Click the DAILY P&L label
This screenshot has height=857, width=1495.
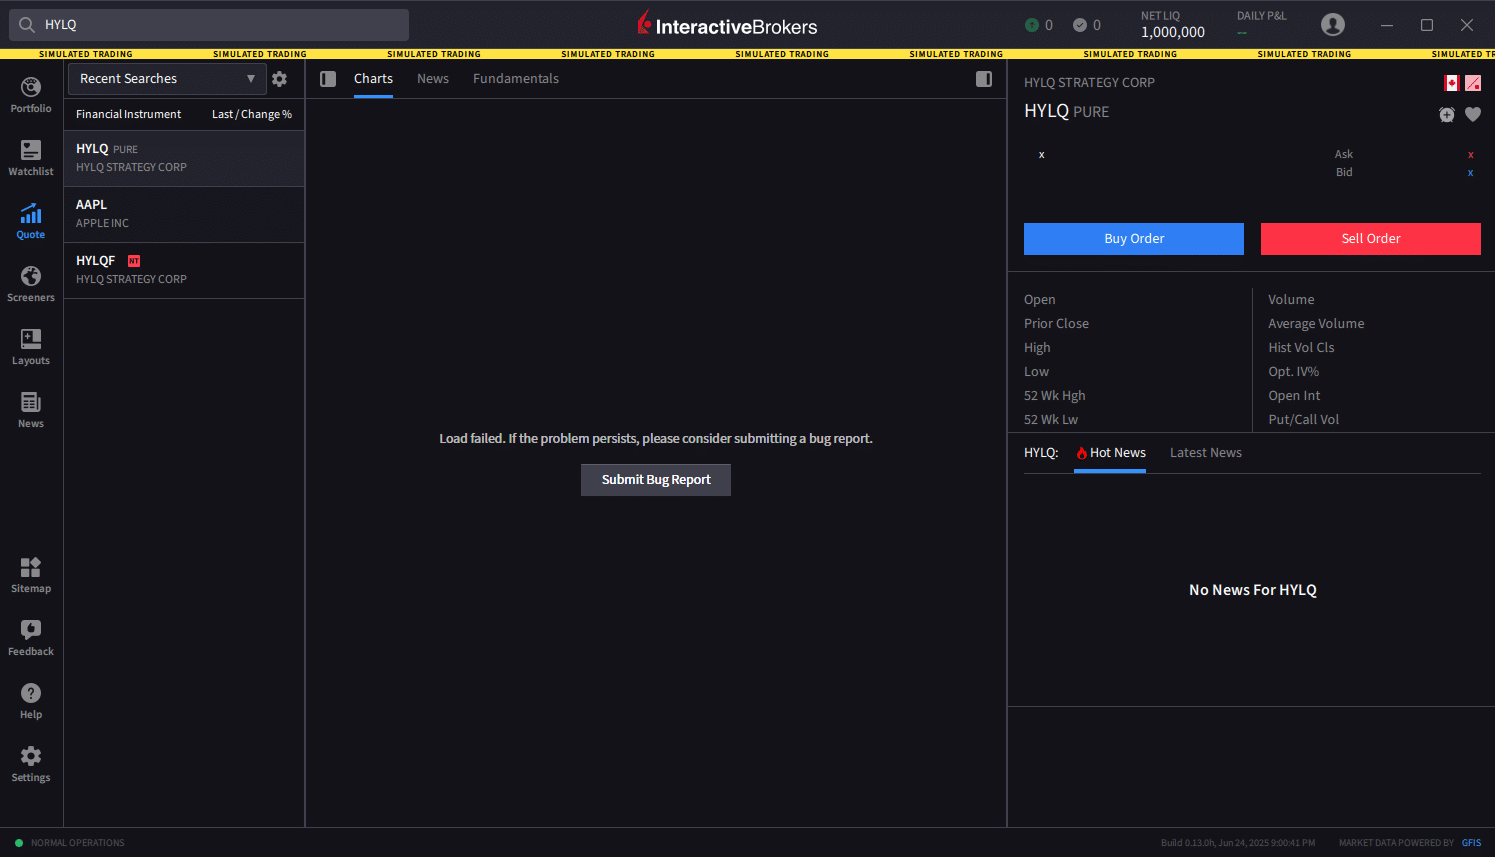[x=1262, y=16]
